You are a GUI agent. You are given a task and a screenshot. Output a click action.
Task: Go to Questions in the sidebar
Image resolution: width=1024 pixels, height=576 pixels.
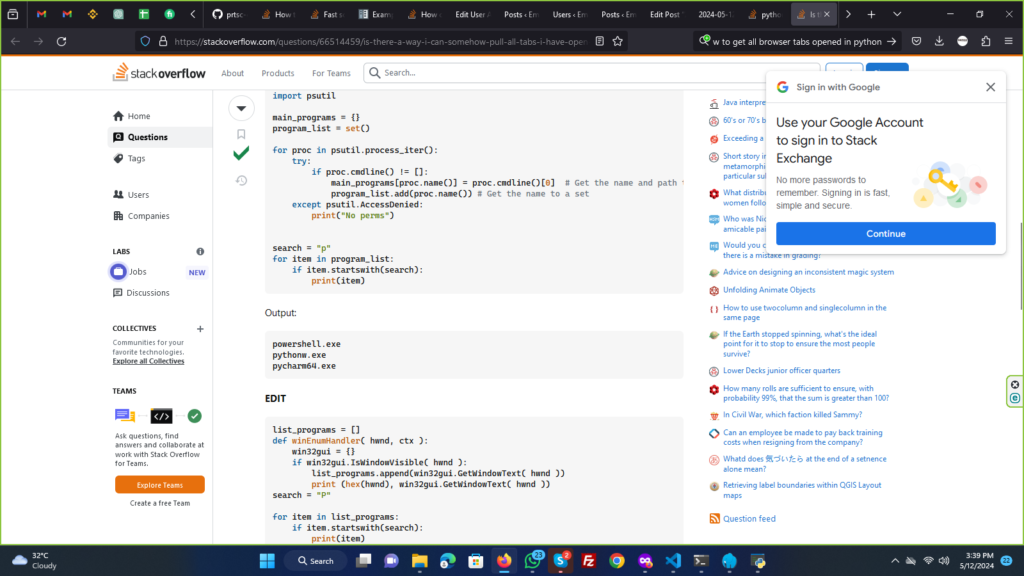point(148,137)
